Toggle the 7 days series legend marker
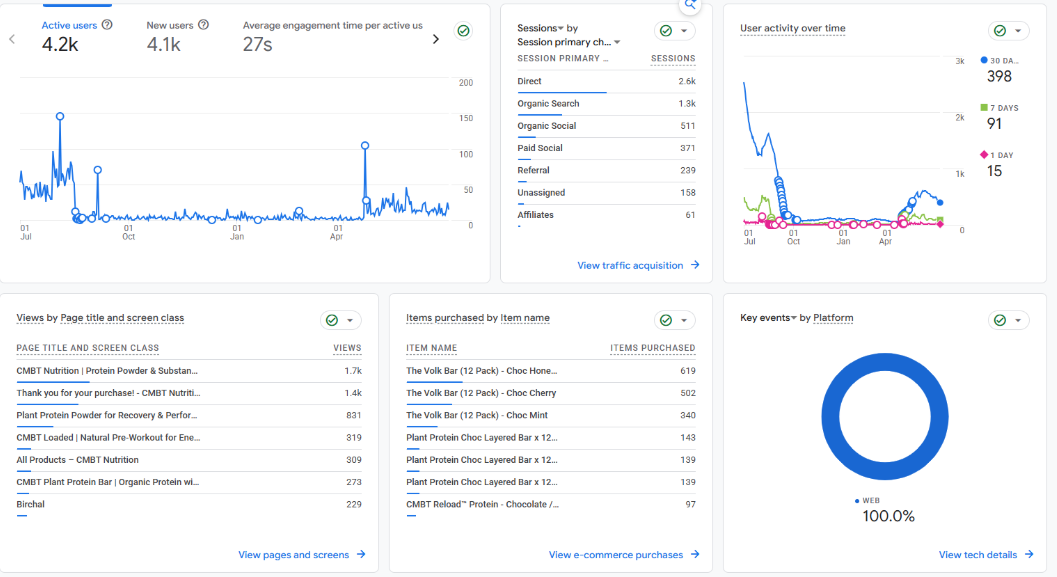This screenshot has height=577, width=1057. [x=984, y=107]
